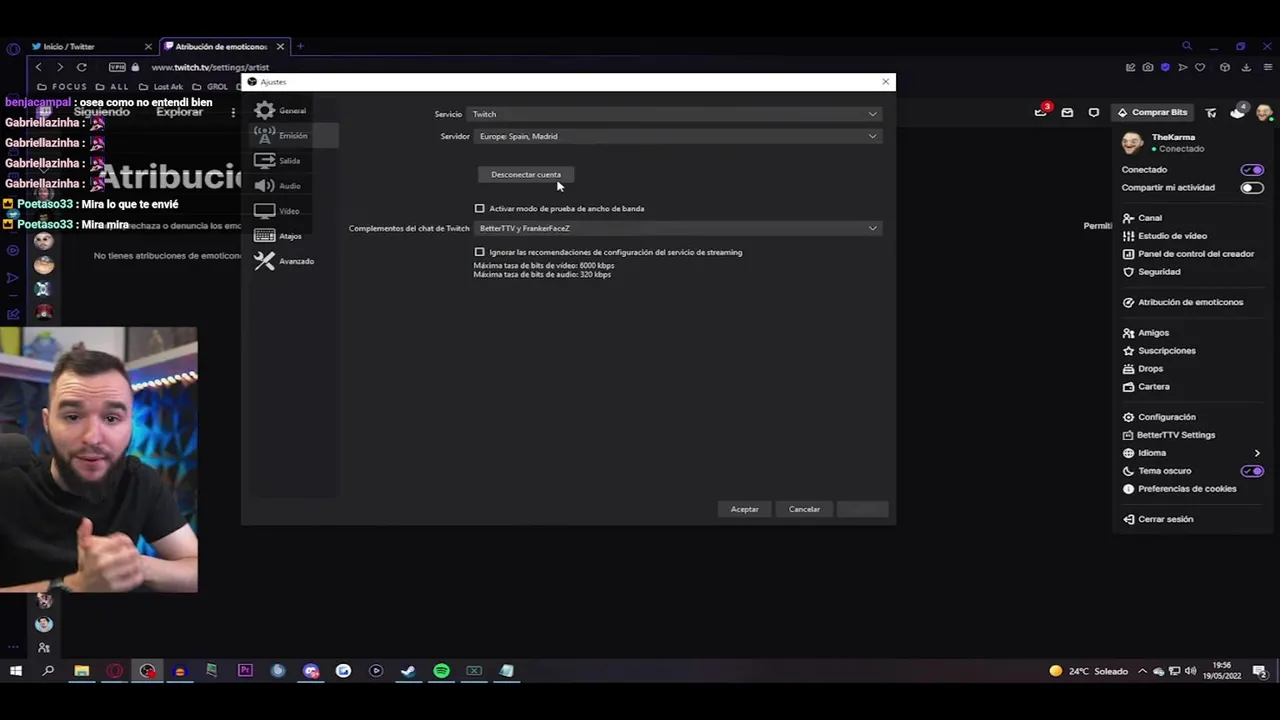1280x720 pixels.
Task: Click the browser forward arrow
Action: (x=60, y=67)
